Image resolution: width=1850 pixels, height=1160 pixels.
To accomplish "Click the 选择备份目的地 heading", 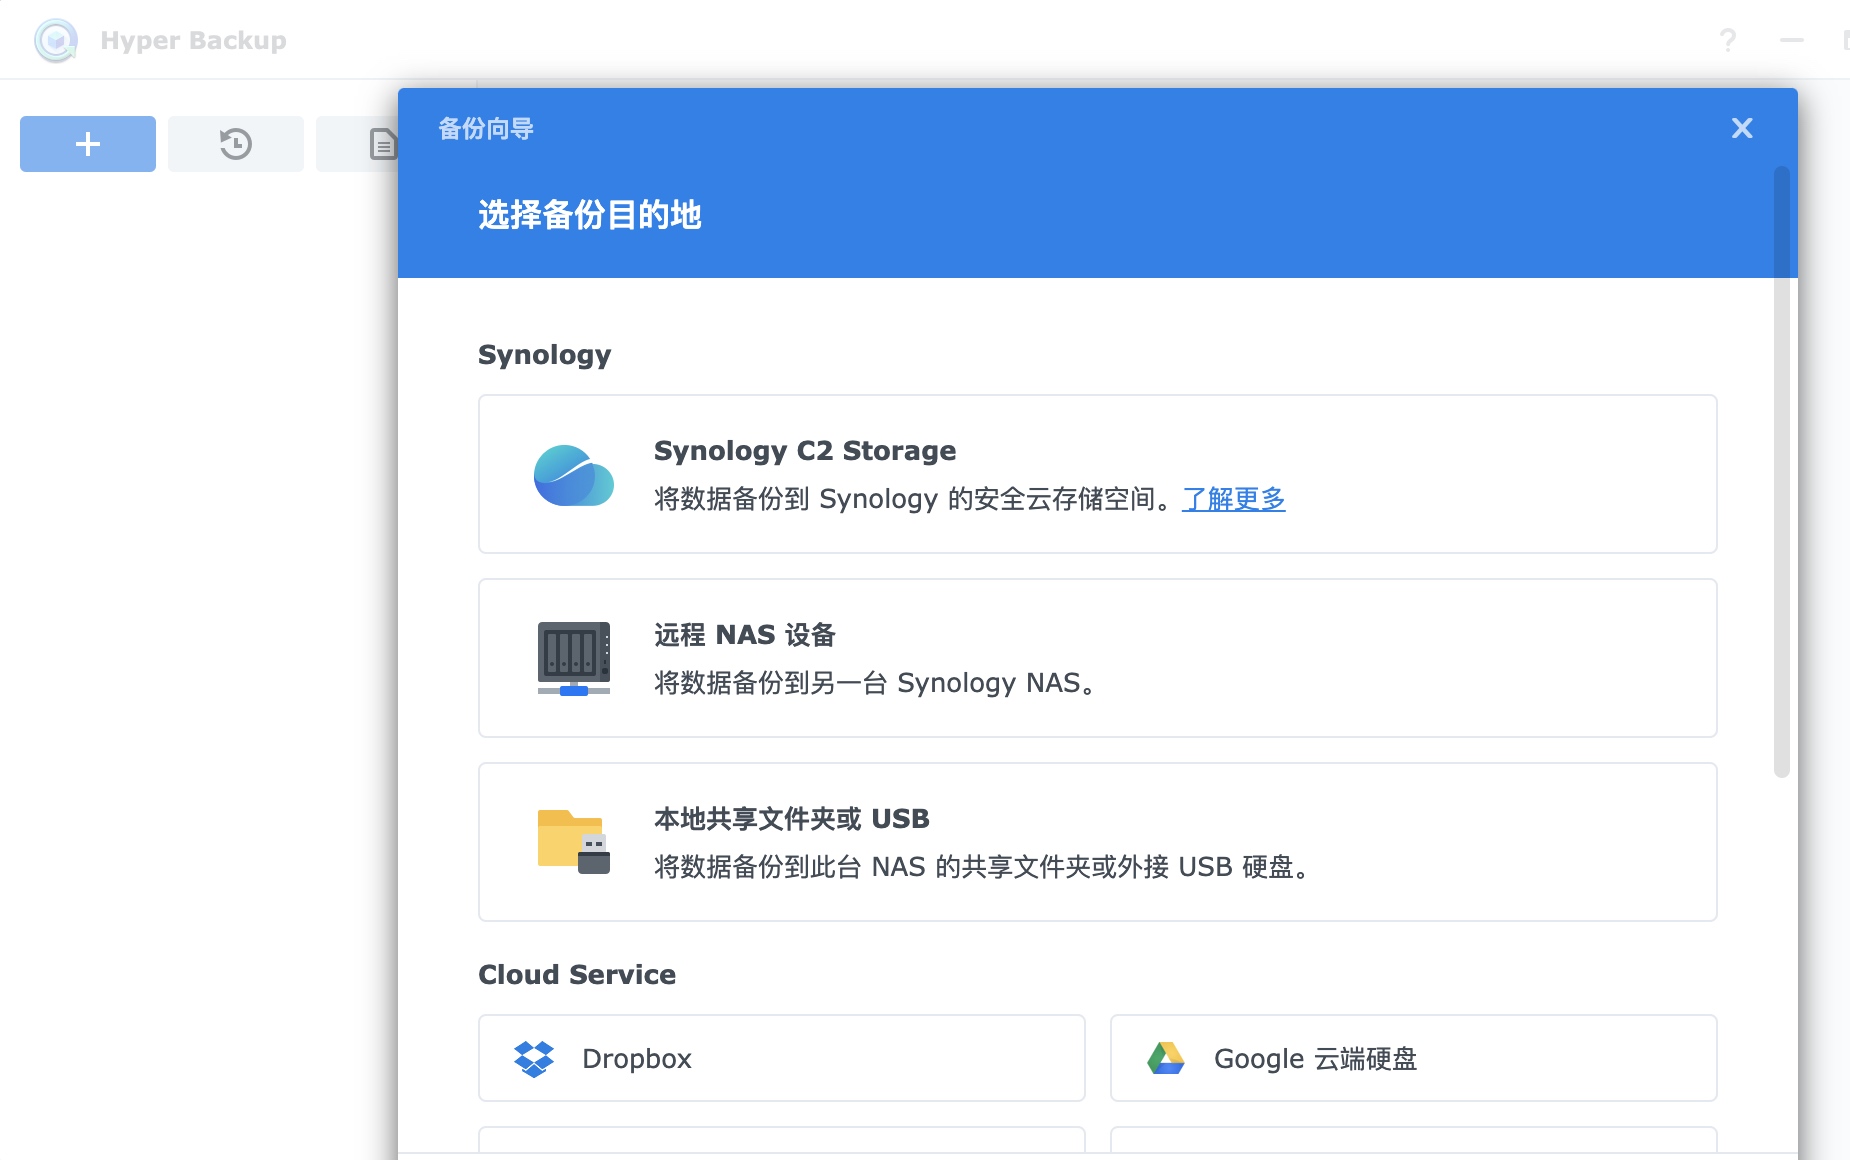I will 590,215.
